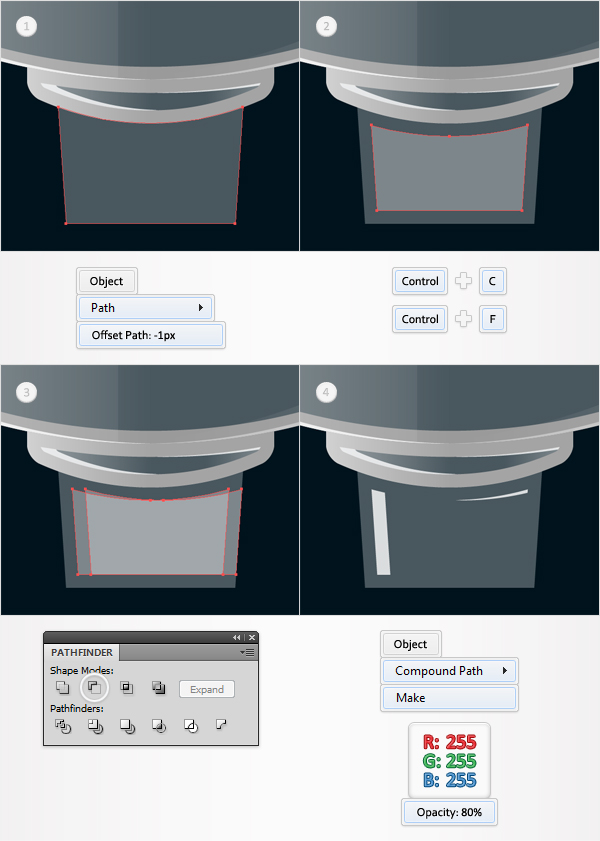Open the Pathfinder panel options menu
Viewport: 600px width, 841px height.
click(x=247, y=652)
